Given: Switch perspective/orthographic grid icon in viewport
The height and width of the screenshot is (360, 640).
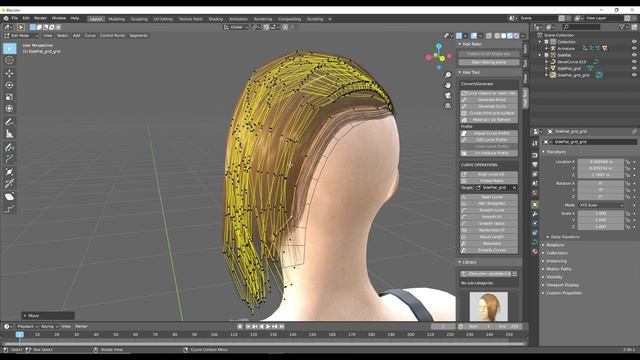Looking at the screenshot, I should click(448, 105).
